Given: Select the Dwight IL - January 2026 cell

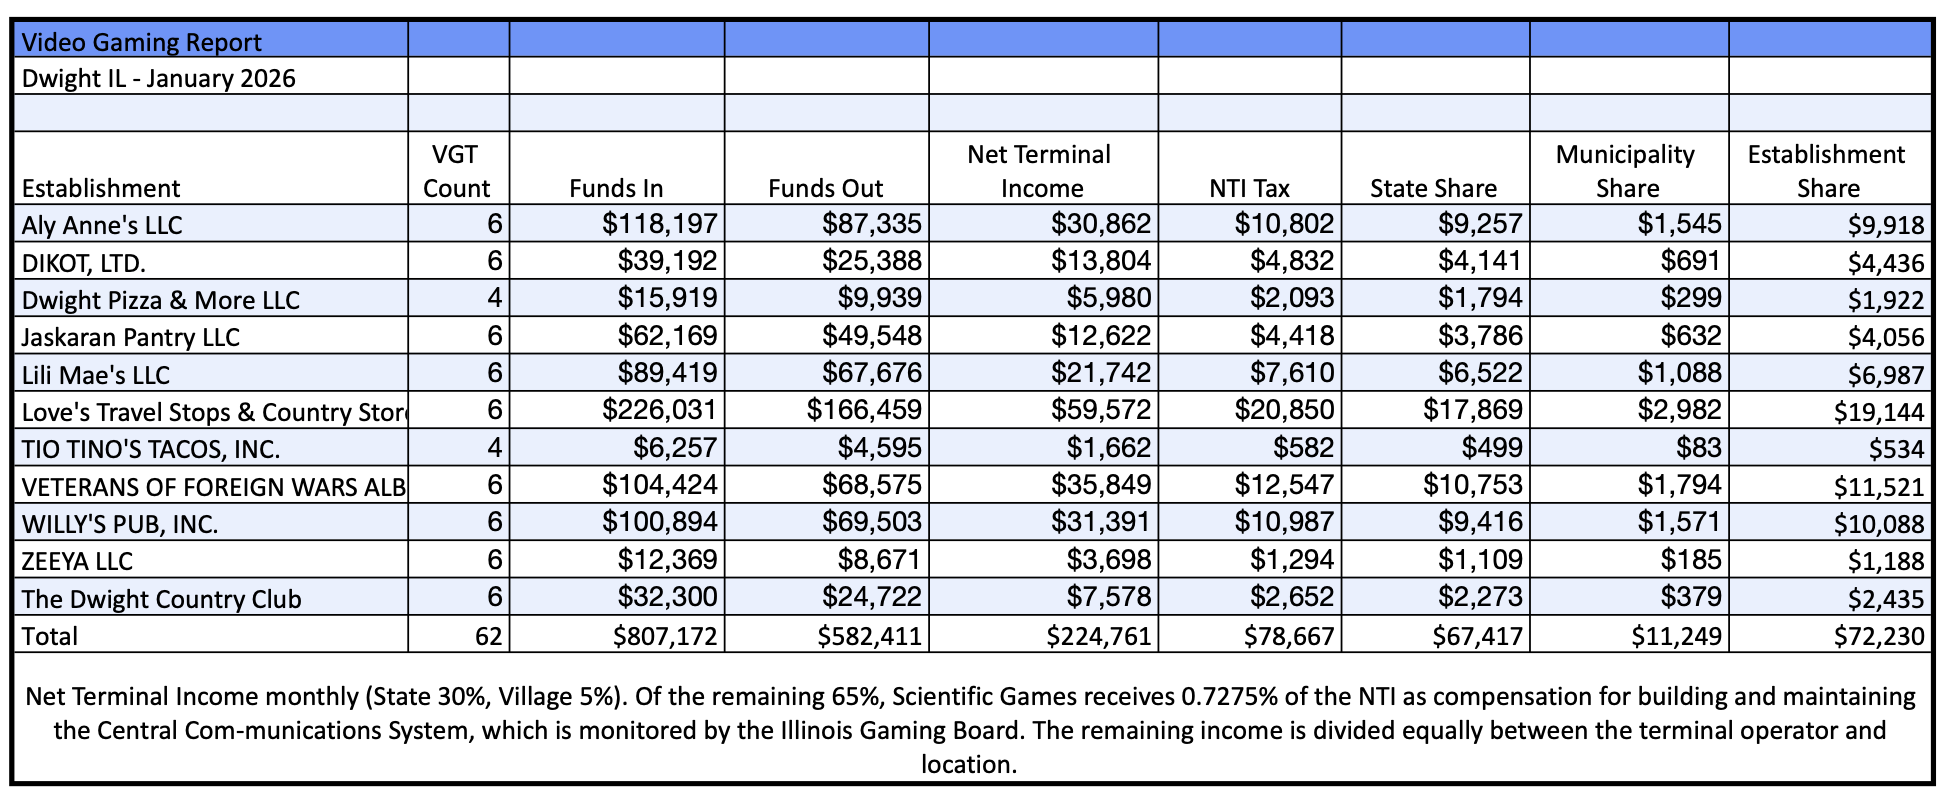Looking at the screenshot, I should 158,78.
